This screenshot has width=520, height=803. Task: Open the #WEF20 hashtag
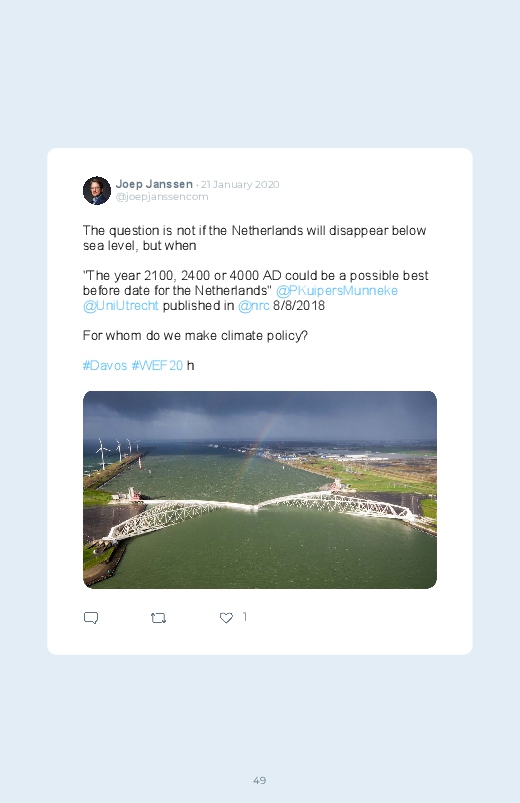coord(157,365)
